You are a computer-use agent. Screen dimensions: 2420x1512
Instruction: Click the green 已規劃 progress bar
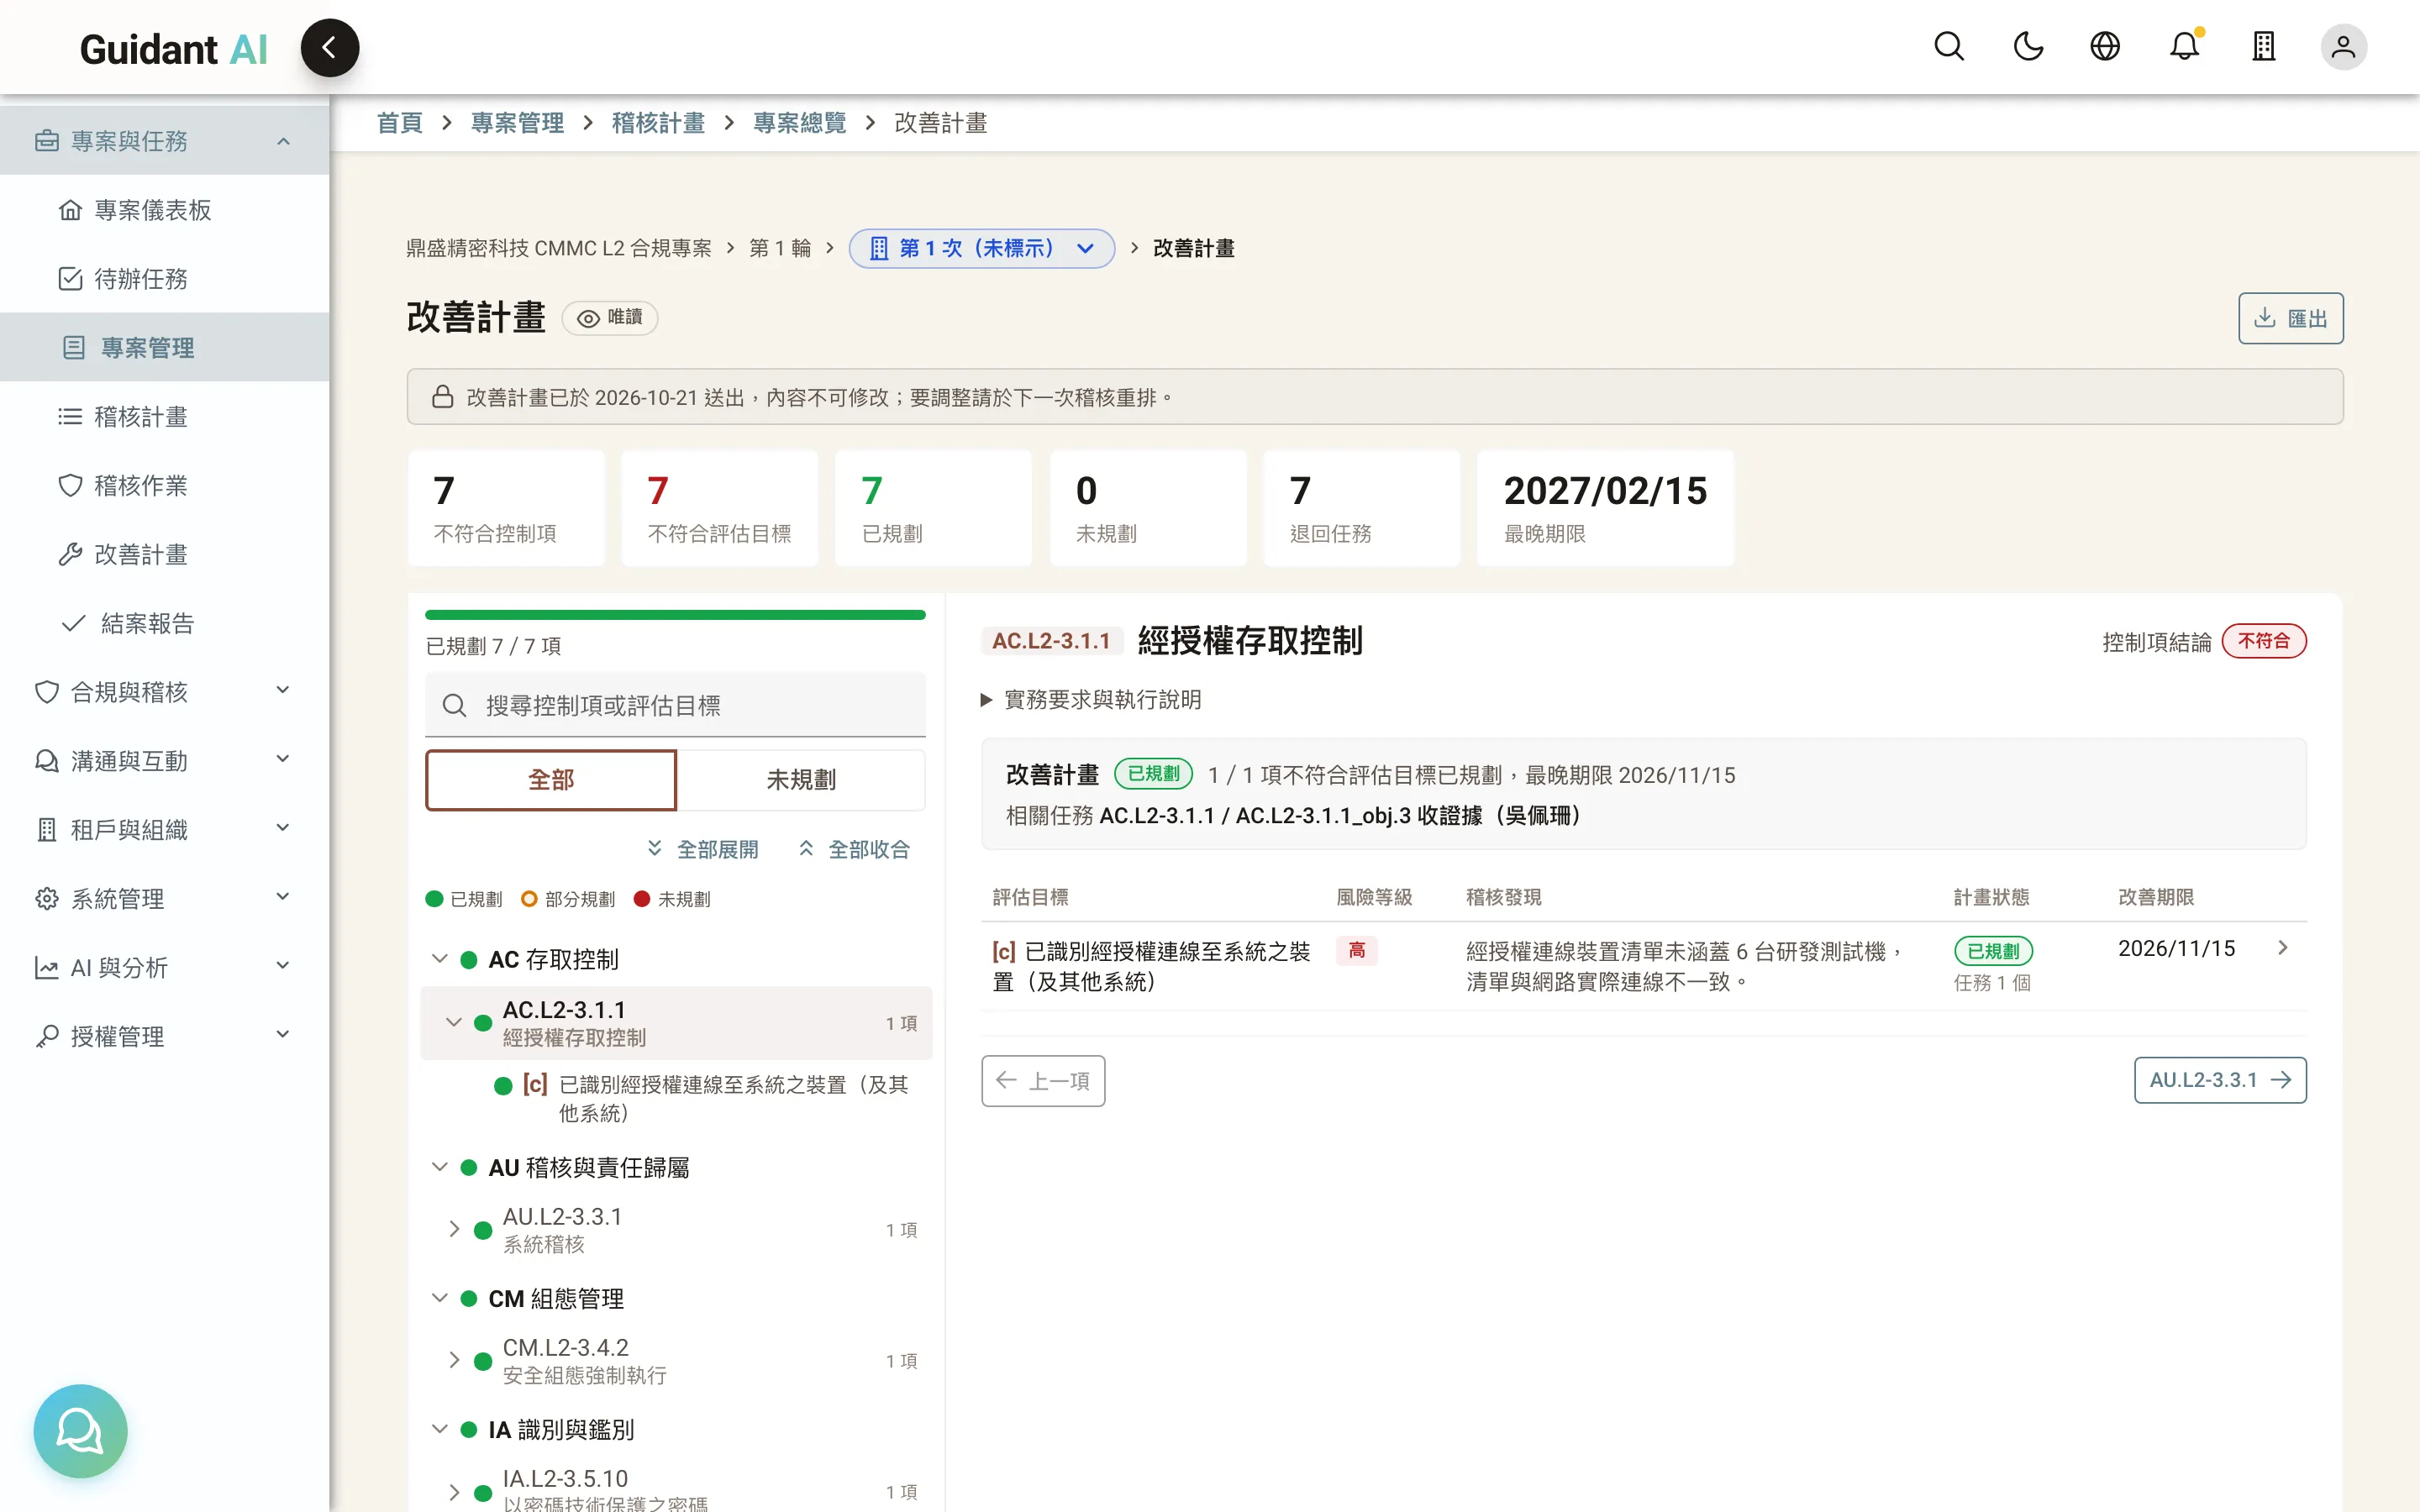[675, 615]
